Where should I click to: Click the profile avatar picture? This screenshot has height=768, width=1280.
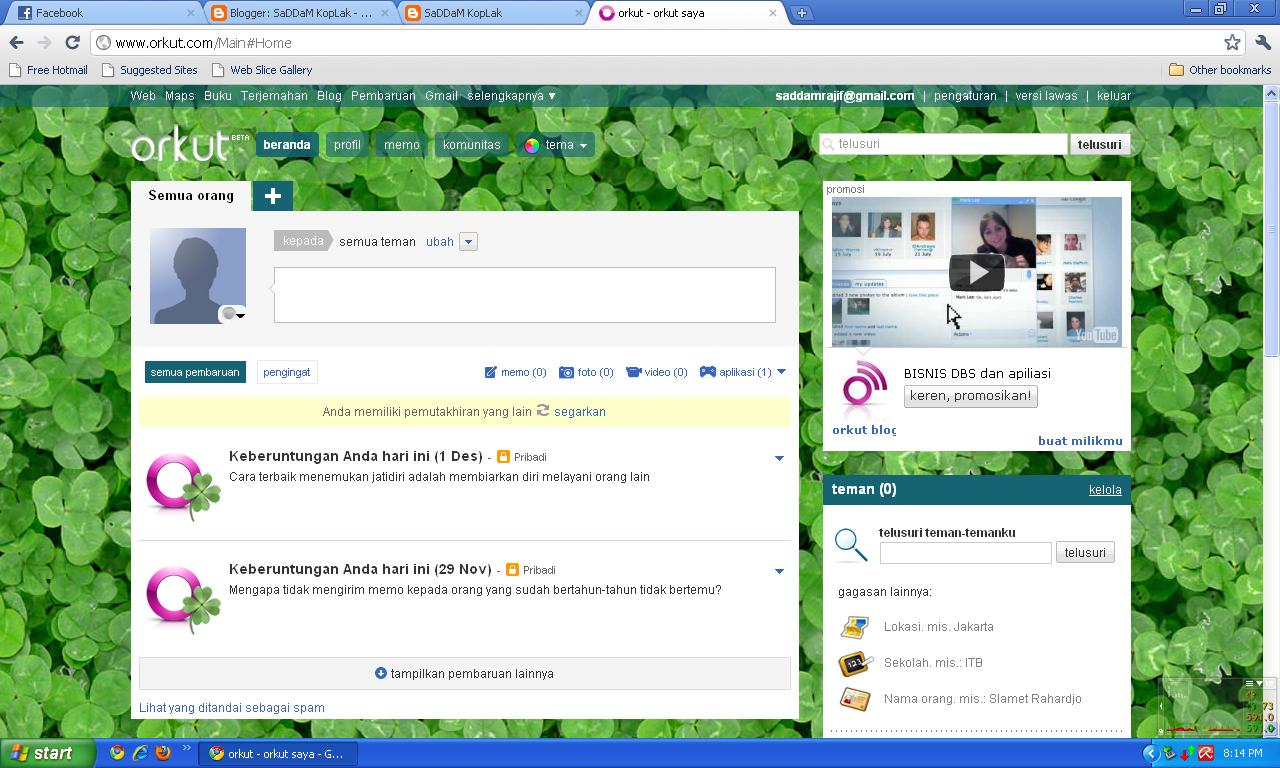pos(197,275)
